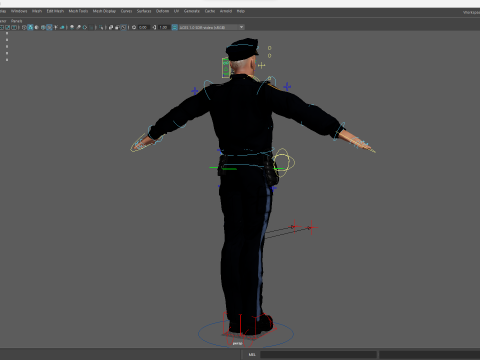Open the UV menu
This screenshot has width=480, height=360.
point(176,11)
